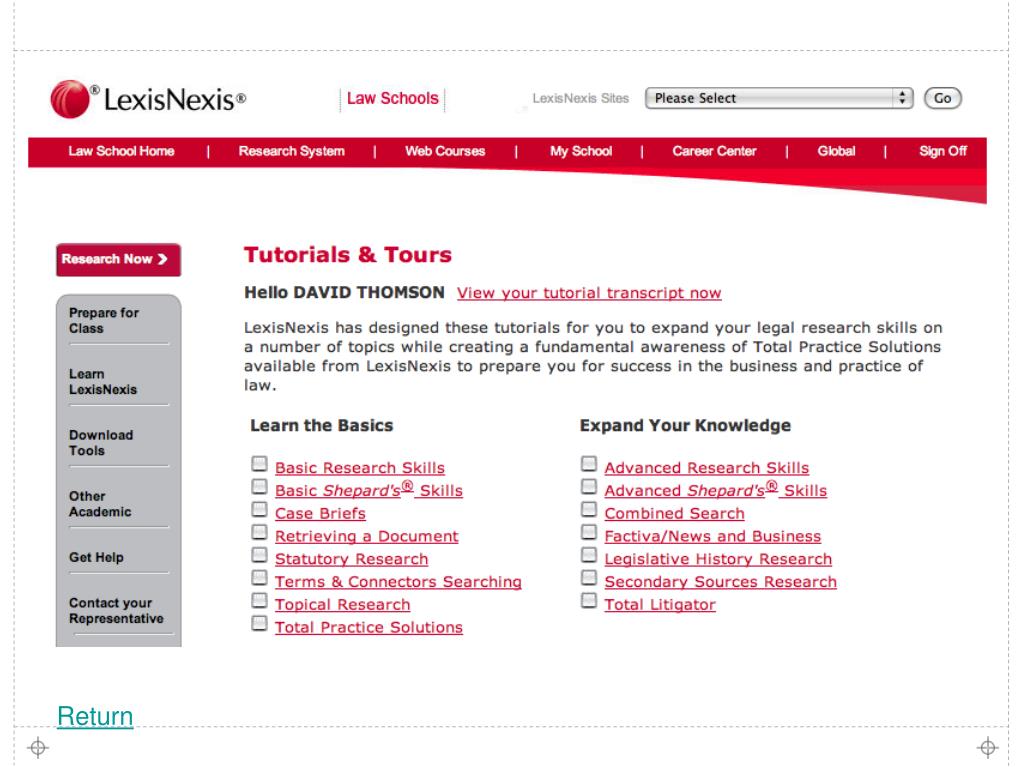This screenshot has height=767, width=1023.
Task: Click Contact your Representative
Action: pyautogui.click(x=116, y=611)
